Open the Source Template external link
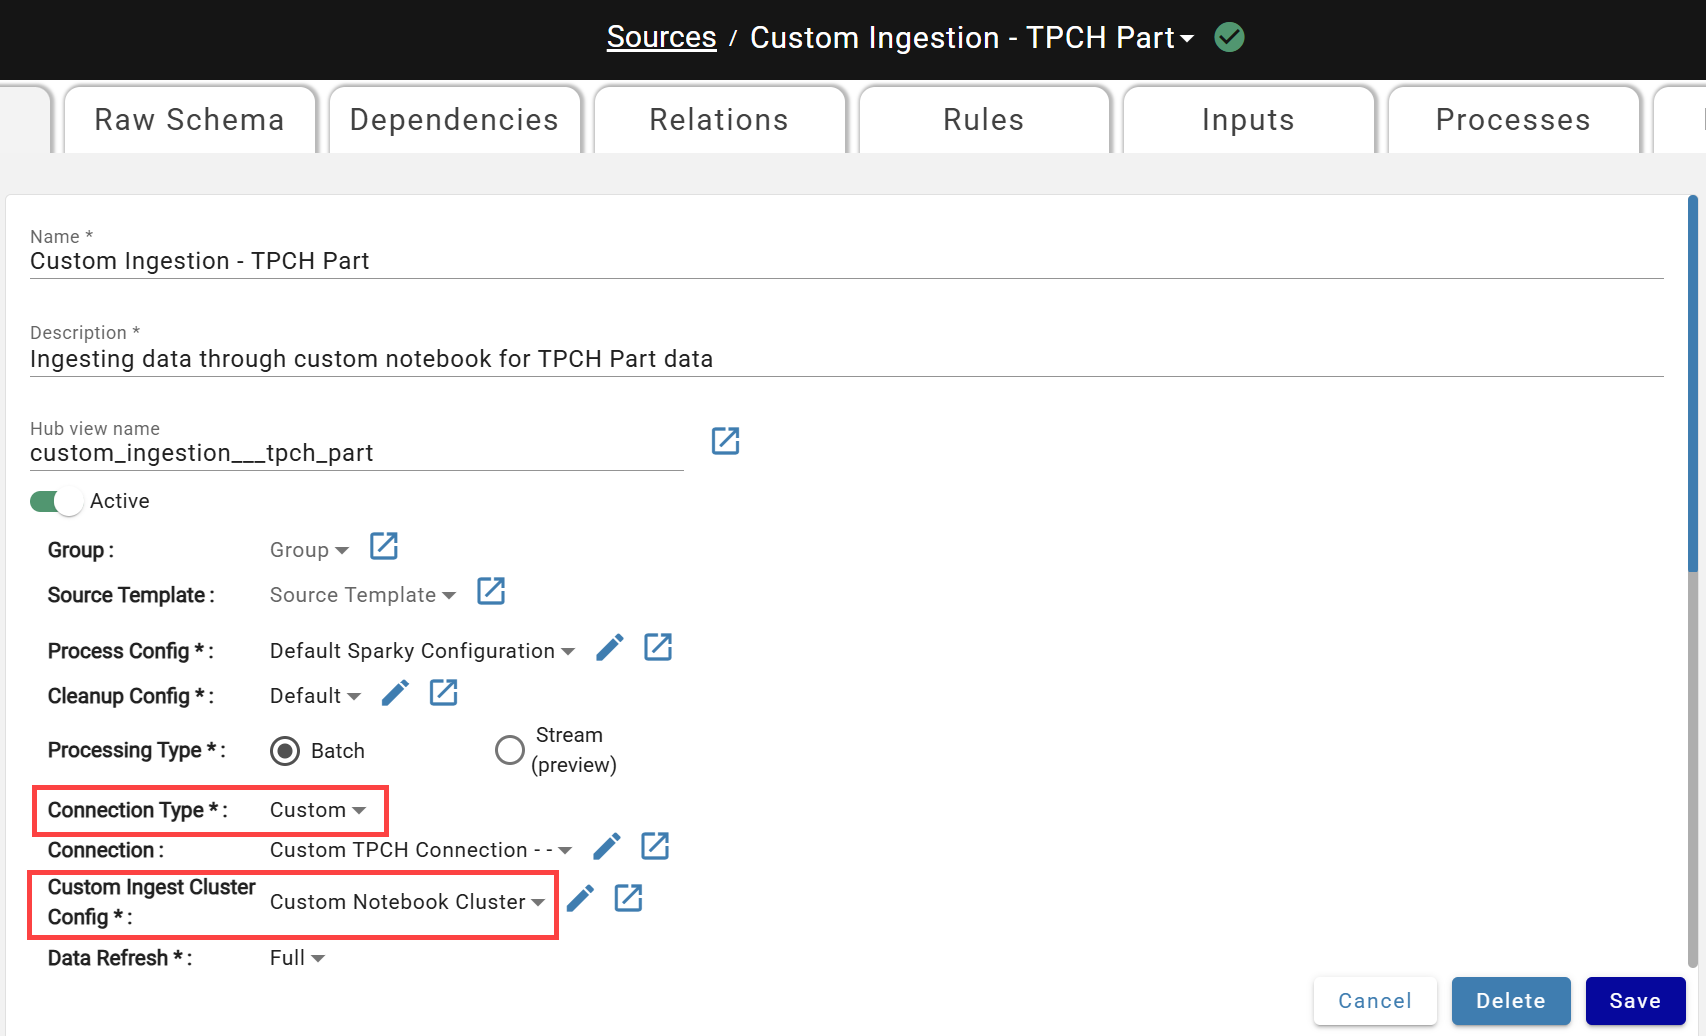1706x1036 pixels. click(x=490, y=591)
